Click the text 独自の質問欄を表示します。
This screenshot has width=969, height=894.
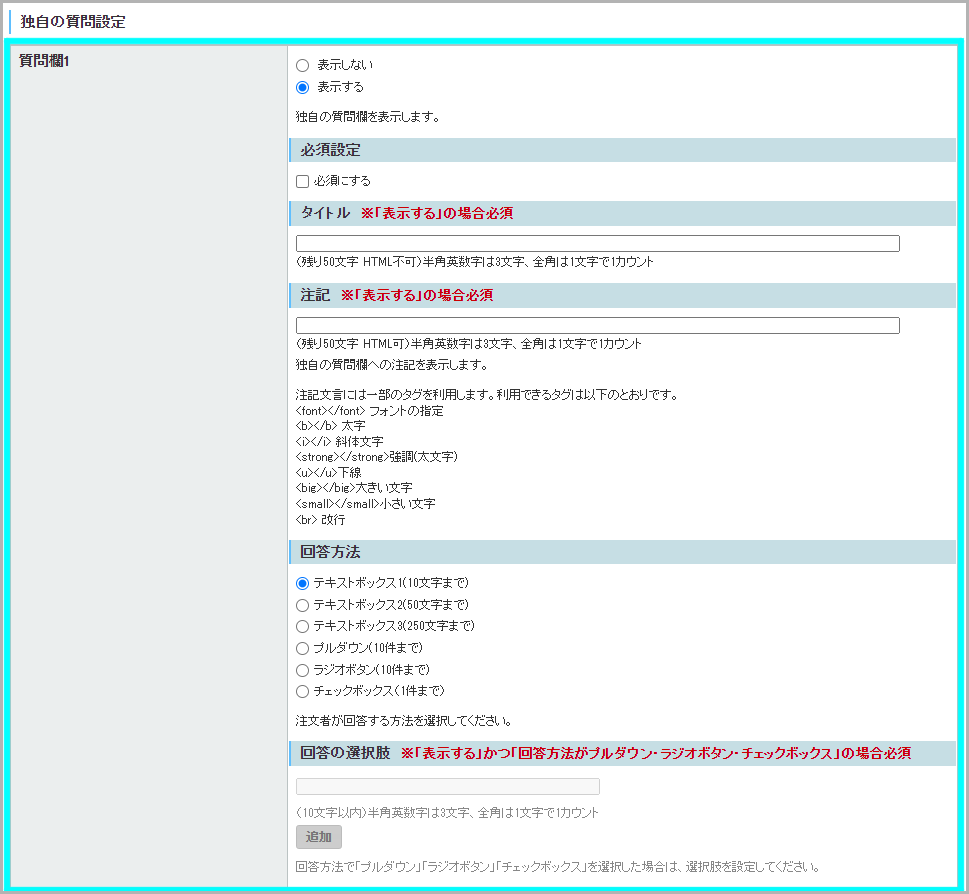pyautogui.click(x=368, y=117)
